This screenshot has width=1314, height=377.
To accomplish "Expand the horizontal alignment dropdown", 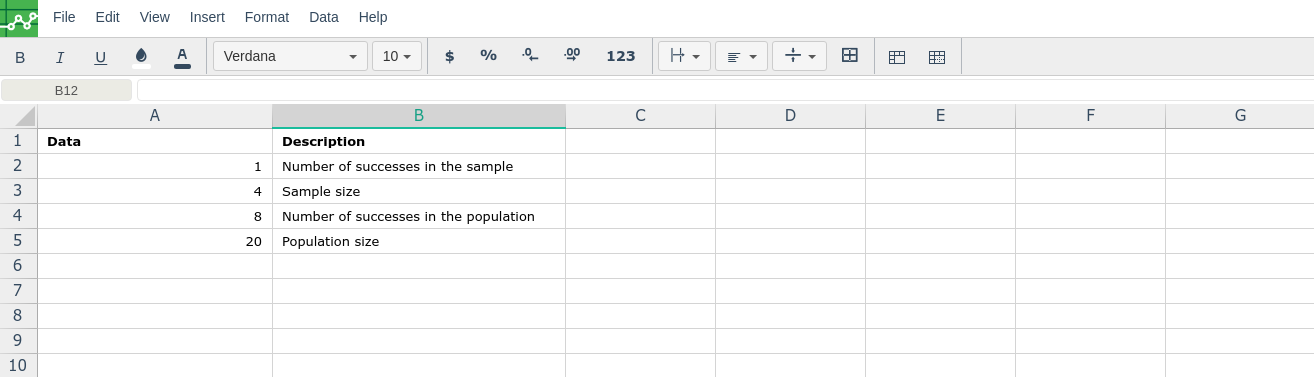I will coord(741,56).
